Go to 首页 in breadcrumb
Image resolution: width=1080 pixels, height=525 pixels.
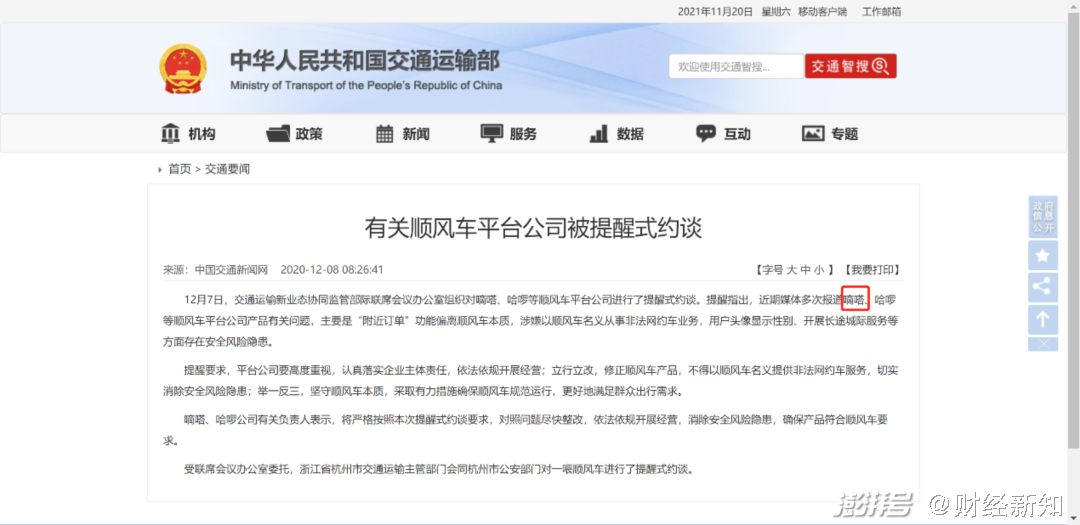(180, 169)
